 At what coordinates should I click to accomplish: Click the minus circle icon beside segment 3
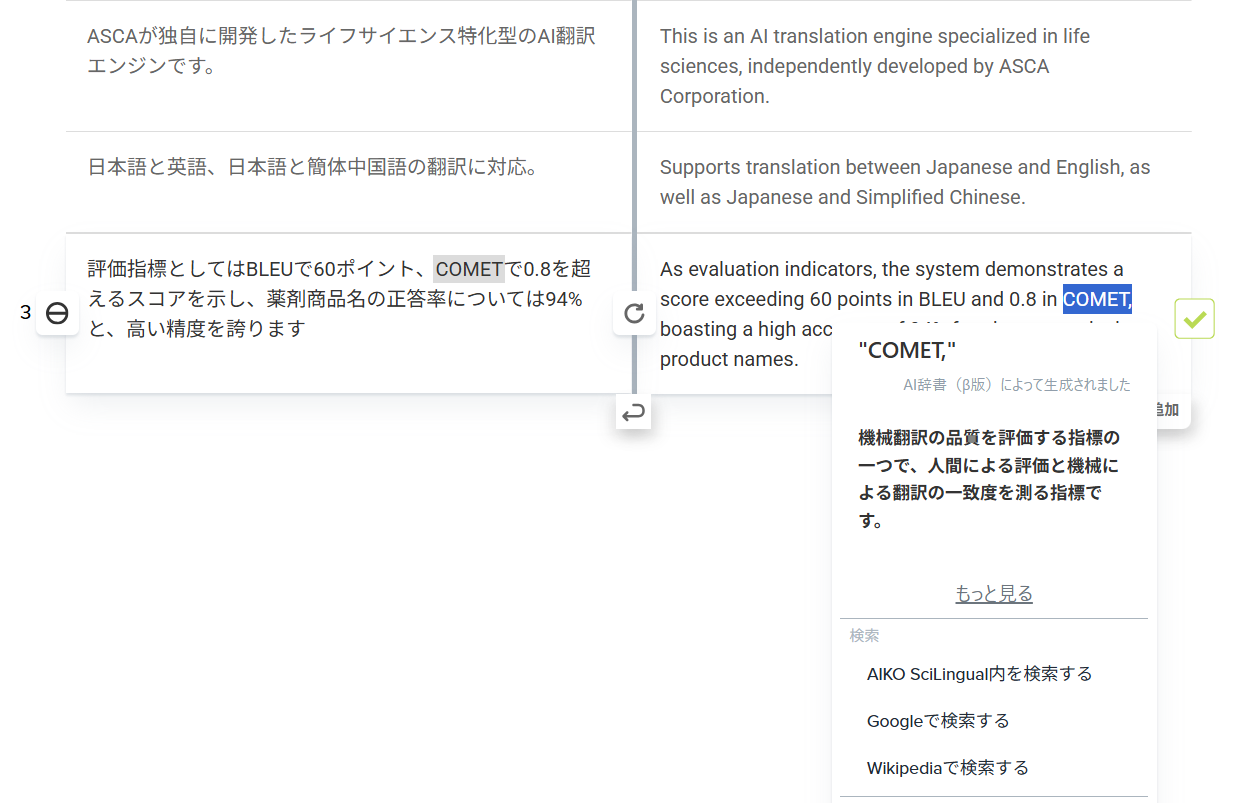click(x=57, y=314)
